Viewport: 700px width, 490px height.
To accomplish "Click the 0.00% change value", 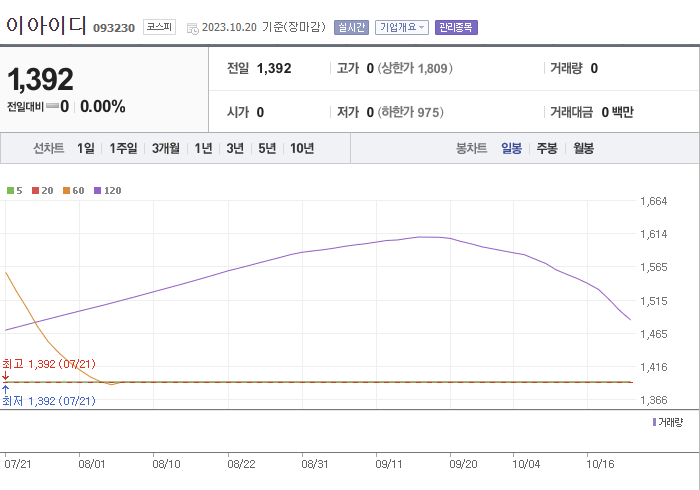I will 103,107.
